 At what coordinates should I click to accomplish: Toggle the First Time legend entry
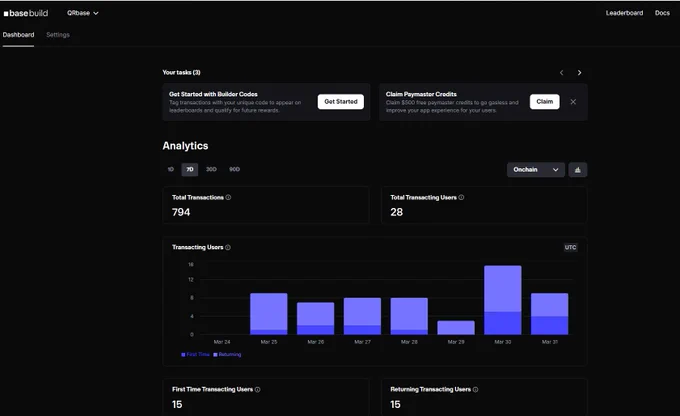195,354
